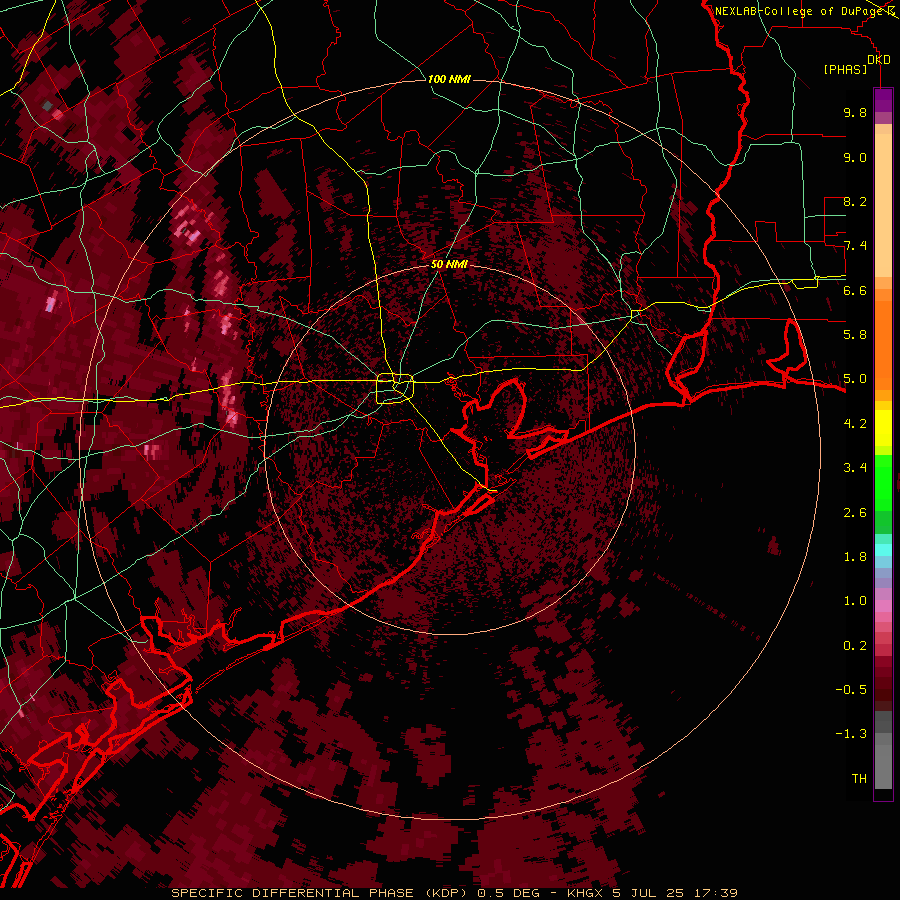Screen dimensions: 900x900
Task: Select the 7.4 scale value
Action: [855, 246]
